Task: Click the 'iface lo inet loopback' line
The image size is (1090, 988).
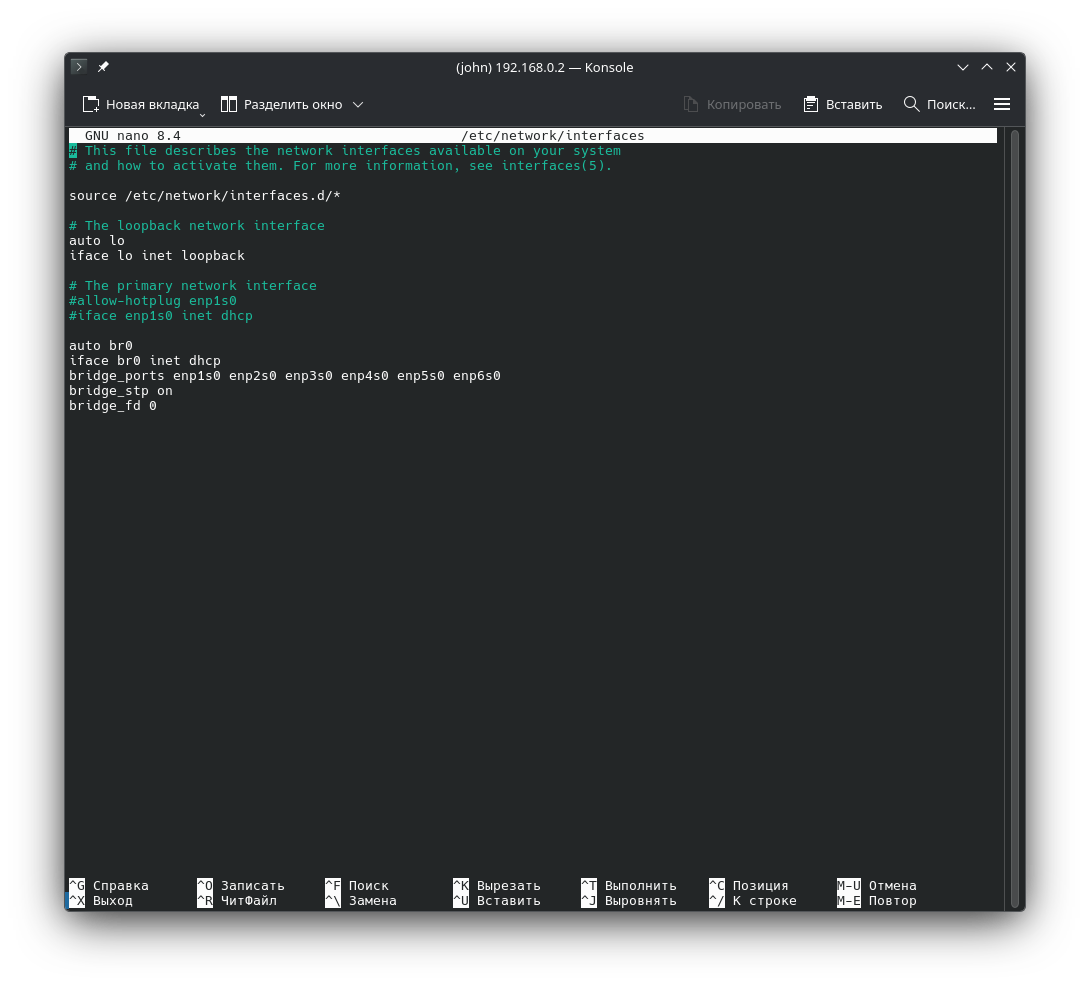Action: (157, 255)
